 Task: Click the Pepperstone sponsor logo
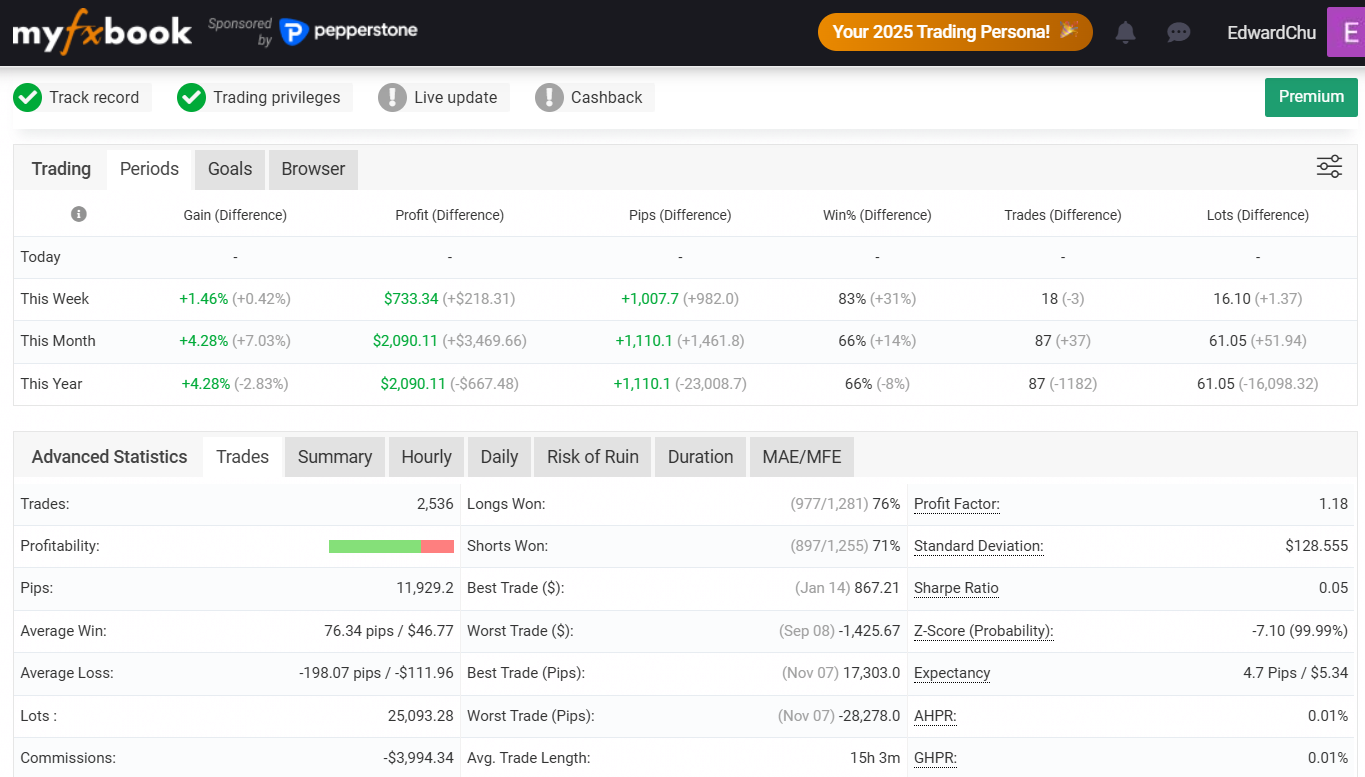(348, 32)
